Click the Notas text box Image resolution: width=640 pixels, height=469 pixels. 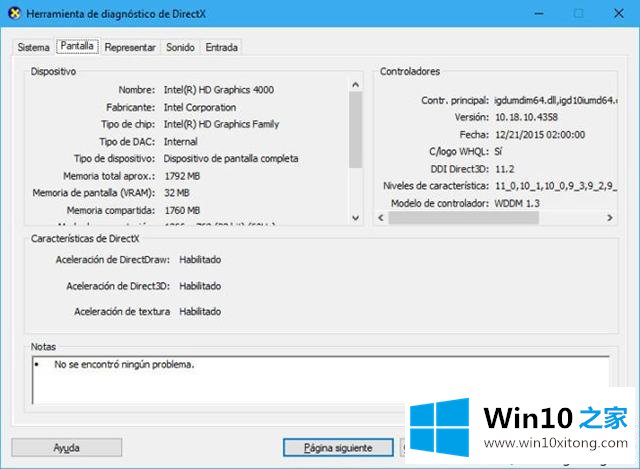(321, 380)
